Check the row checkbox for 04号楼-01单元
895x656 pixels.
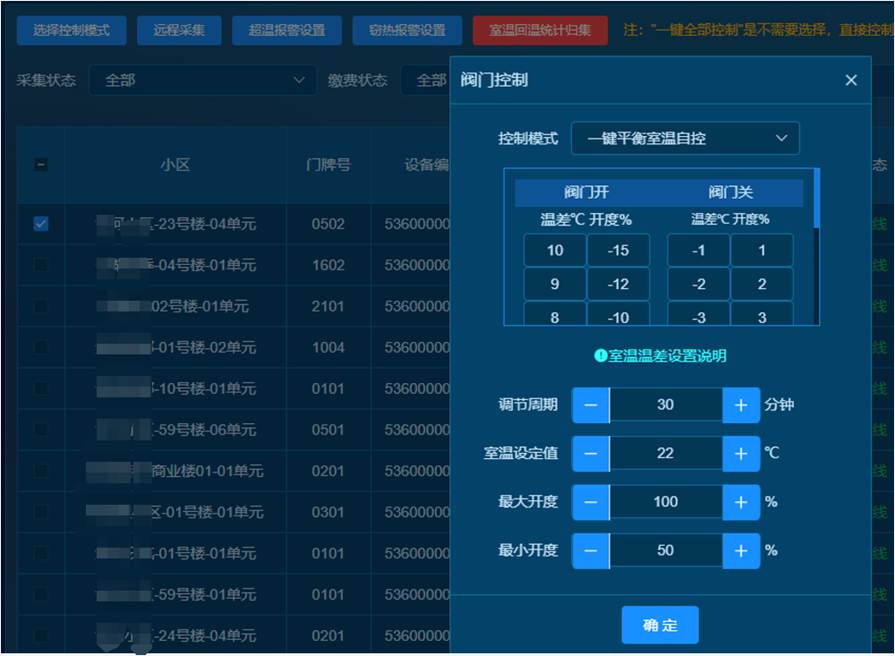coord(41,265)
